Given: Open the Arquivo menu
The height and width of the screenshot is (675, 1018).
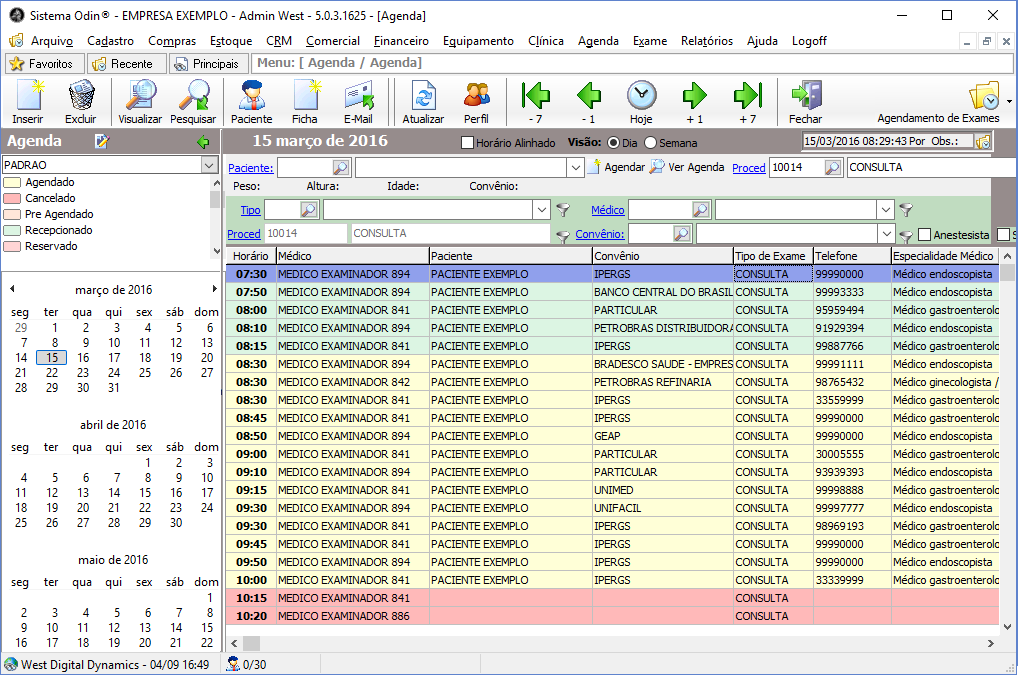Looking at the screenshot, I should point(51,41).
